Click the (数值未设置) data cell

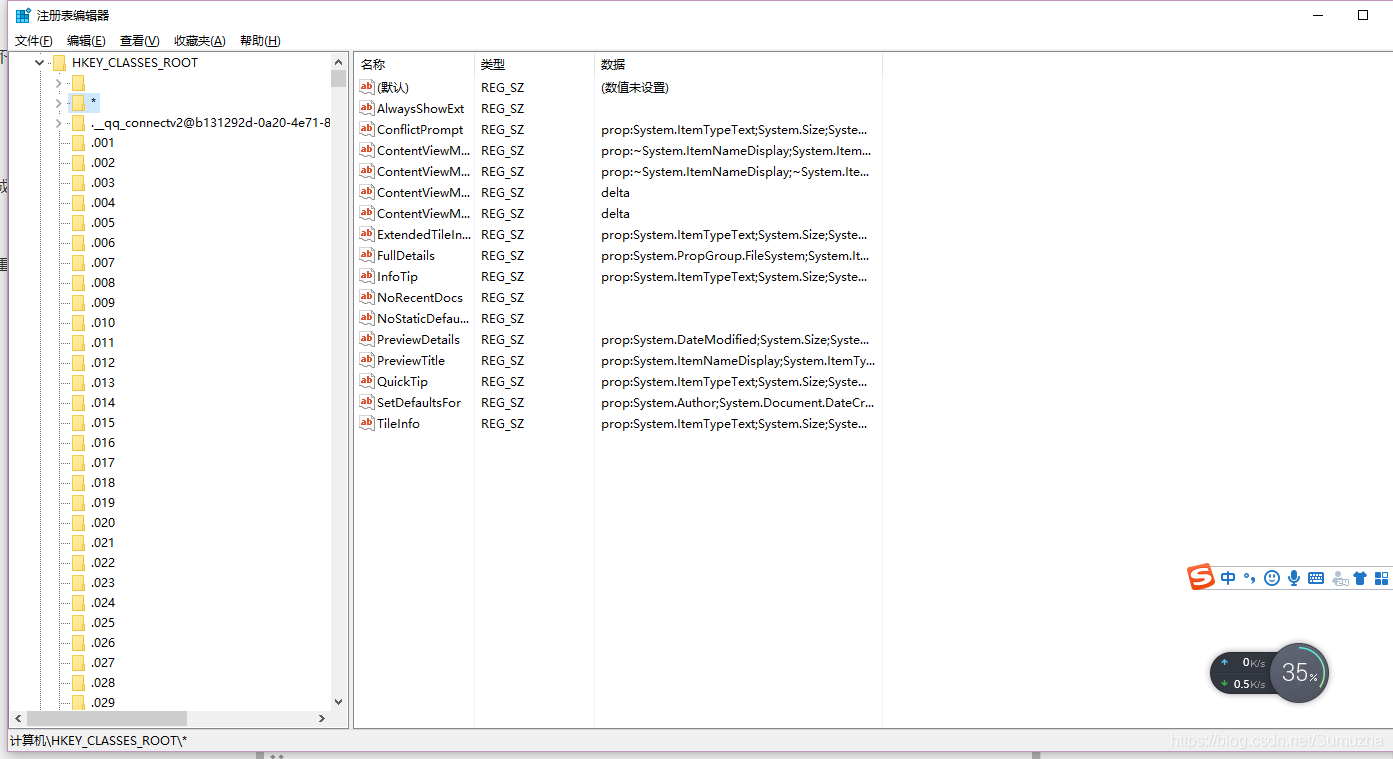coord(635,87)
